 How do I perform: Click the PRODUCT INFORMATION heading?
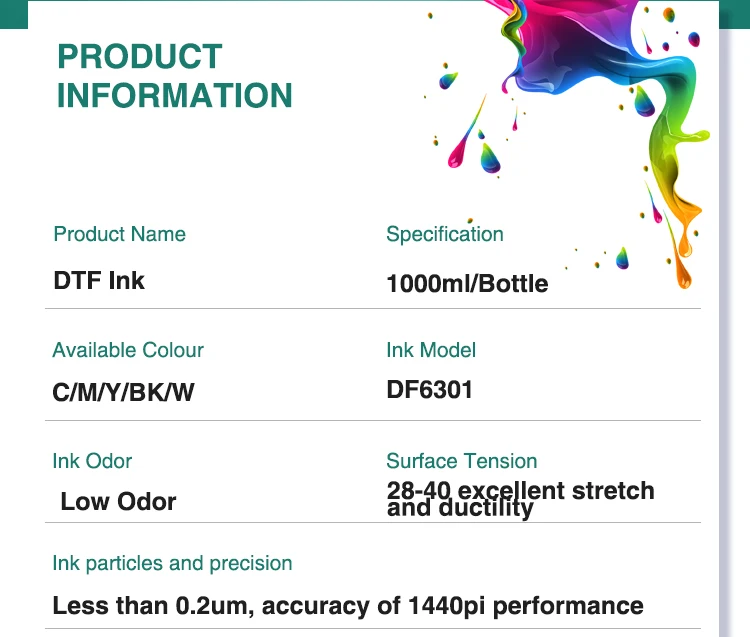click(x=174, y=76)
